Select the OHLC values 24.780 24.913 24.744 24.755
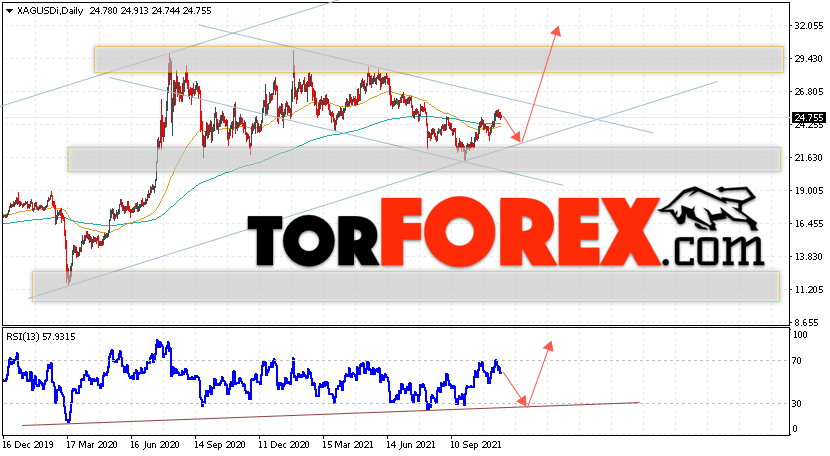Screen dimensions: 830x456 click(150, 11)
